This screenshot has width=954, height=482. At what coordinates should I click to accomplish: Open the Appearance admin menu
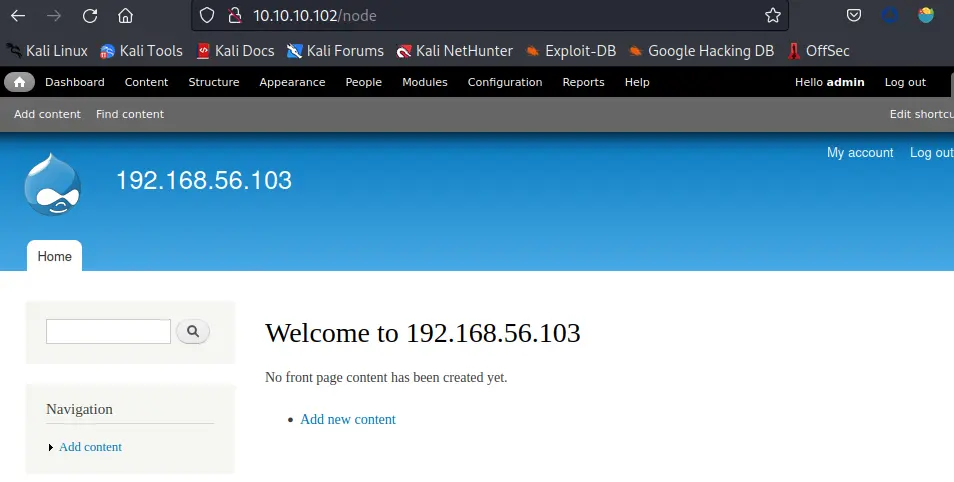pos(292,82)
